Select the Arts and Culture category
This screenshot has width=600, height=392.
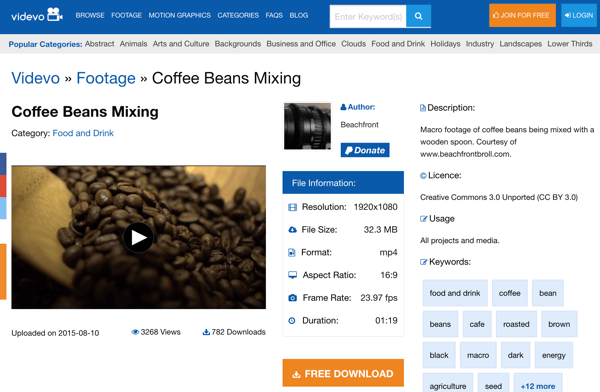181,44
